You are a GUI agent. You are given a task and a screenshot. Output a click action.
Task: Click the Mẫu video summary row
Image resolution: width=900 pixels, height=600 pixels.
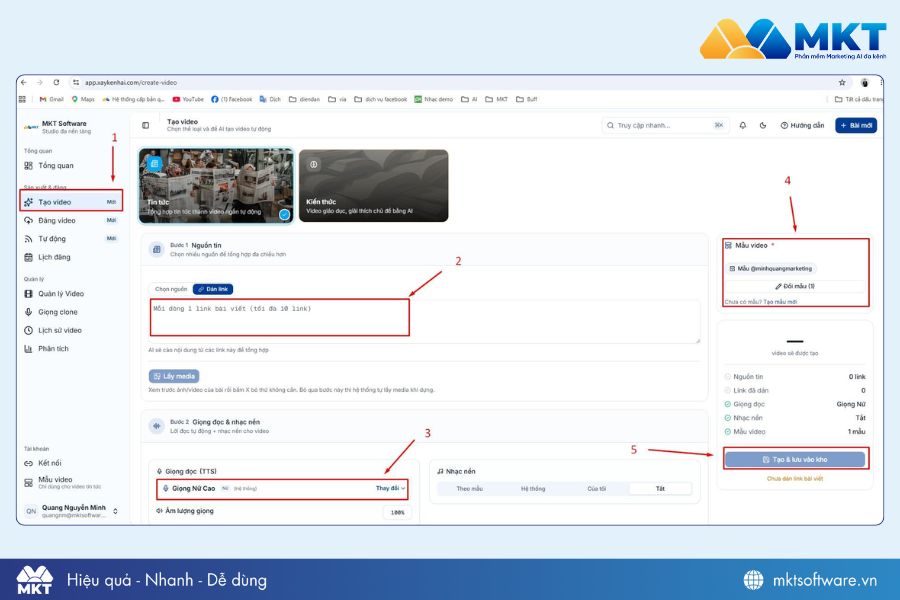795,432
